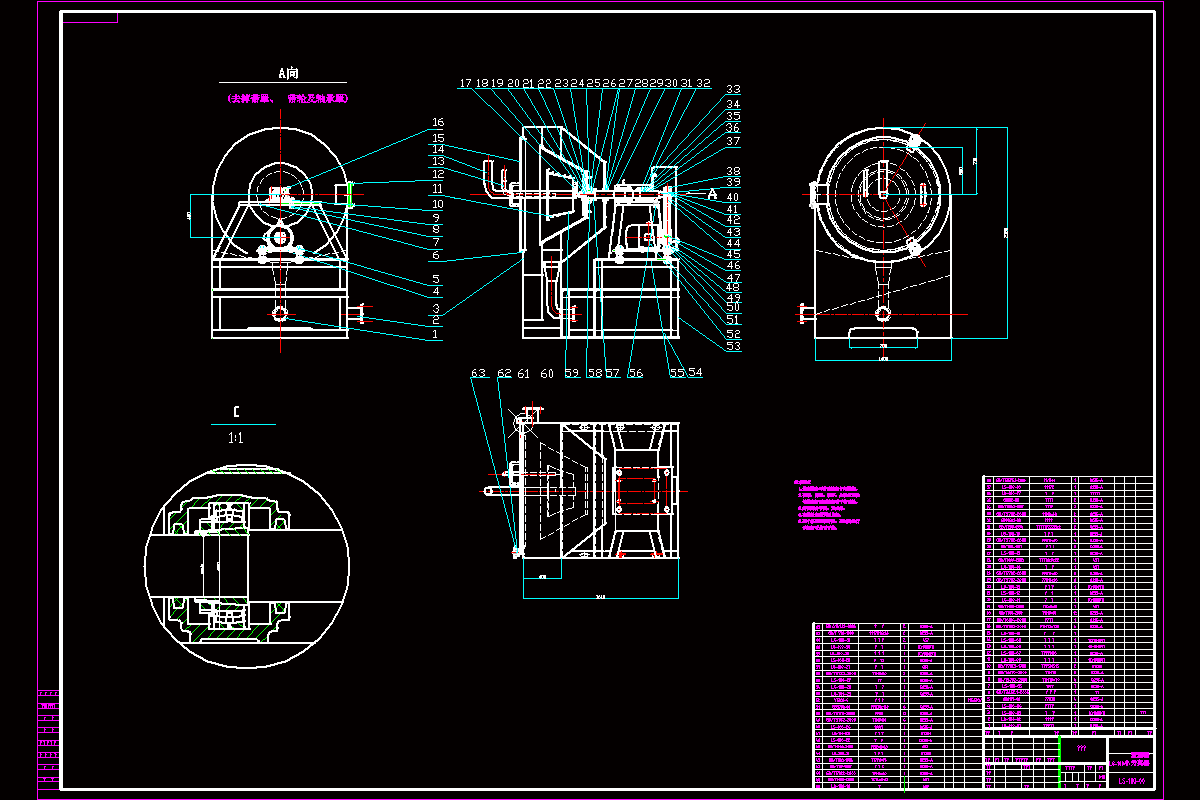
Task: Click part callout number 52
Action: [x=733, y=334]
